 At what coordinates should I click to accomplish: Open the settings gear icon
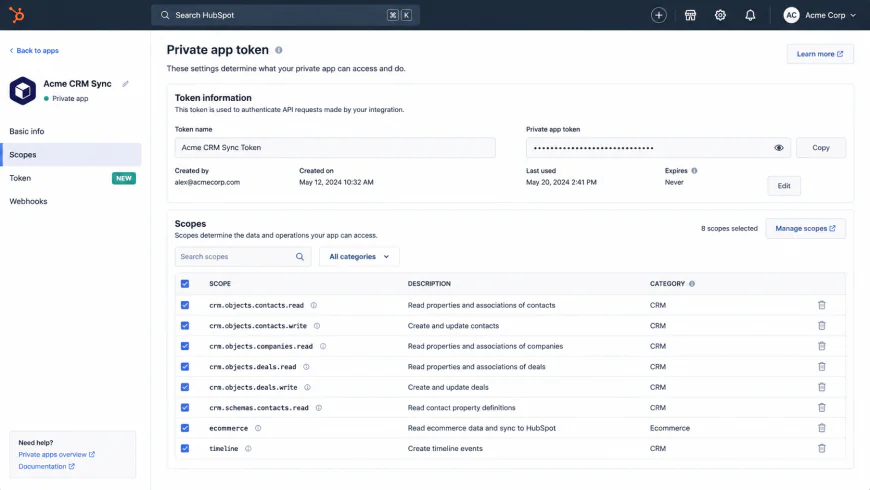click(720, 15)
